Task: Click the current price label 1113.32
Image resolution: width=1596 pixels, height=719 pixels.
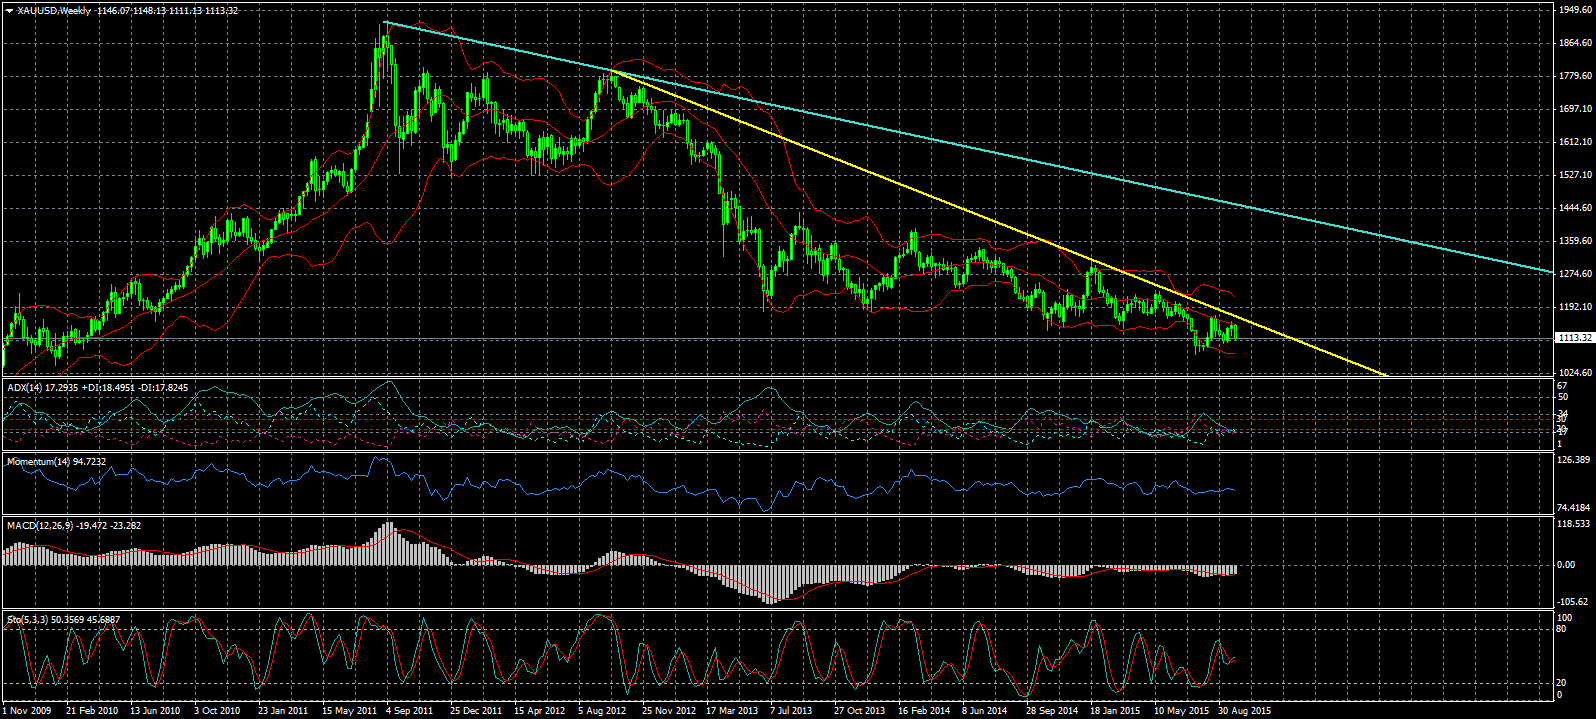Action: (x=1574, y=338)
